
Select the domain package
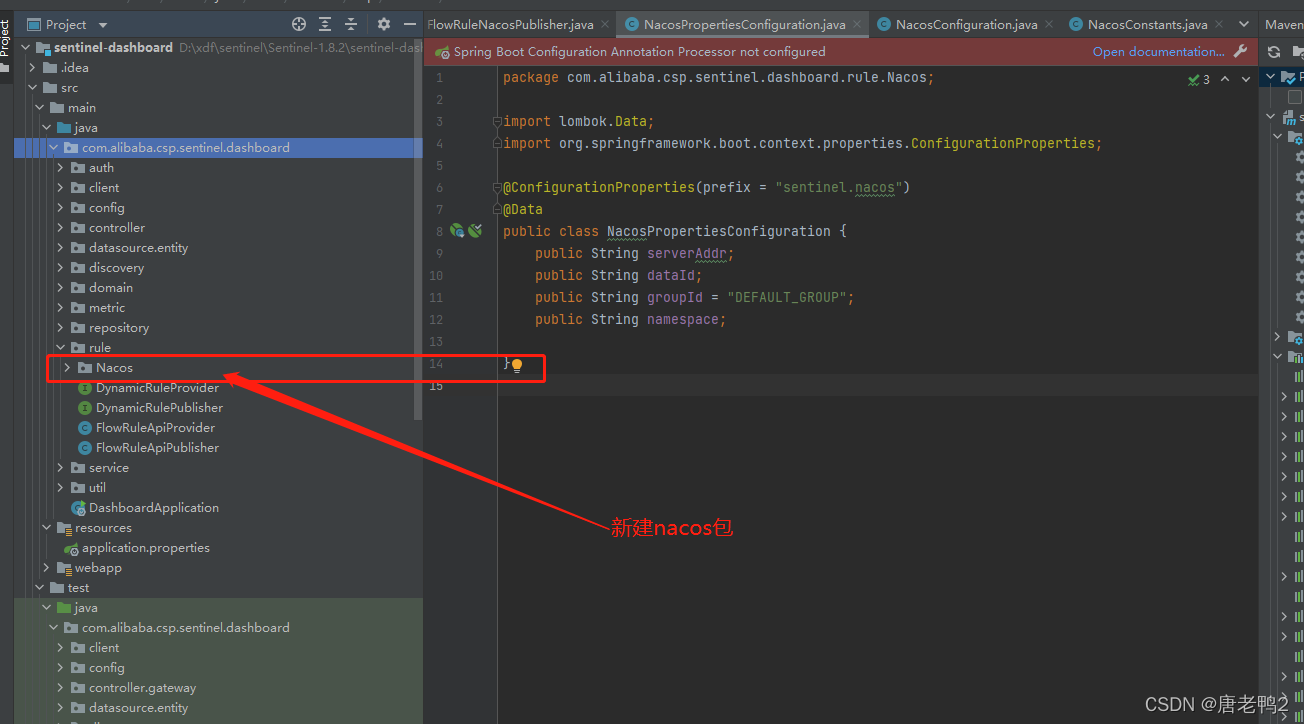pyautogui.click(x=111, y=288)
